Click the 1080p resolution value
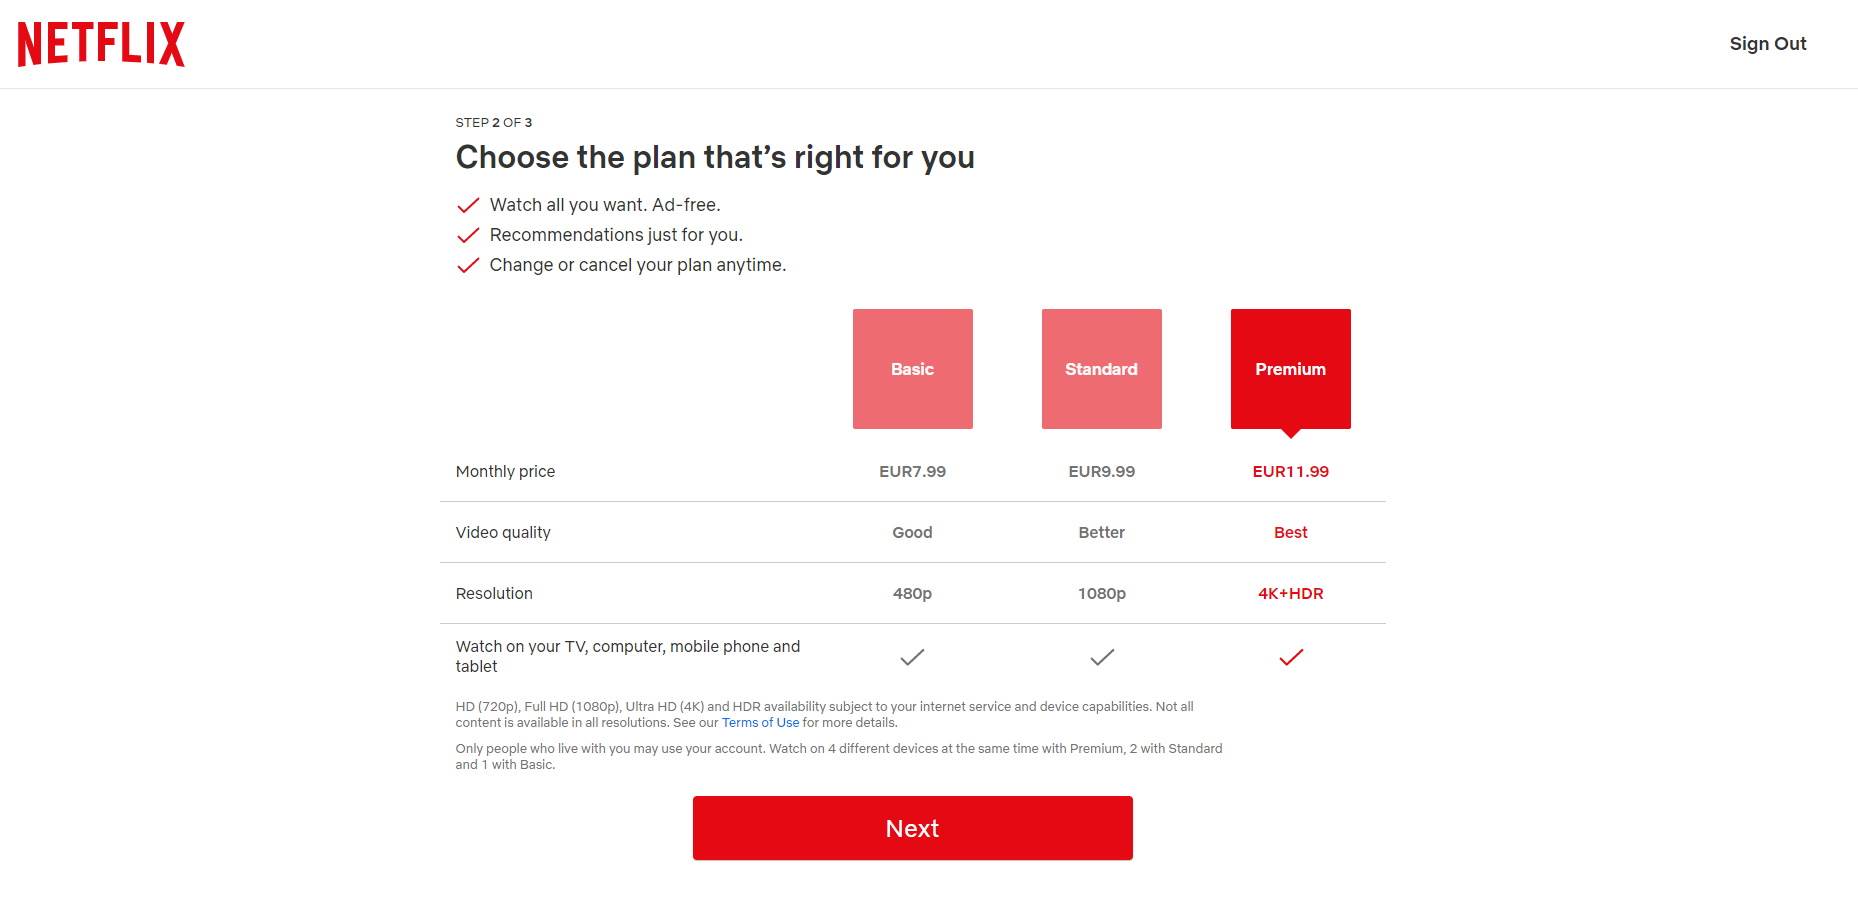 tap(1101, 594)
